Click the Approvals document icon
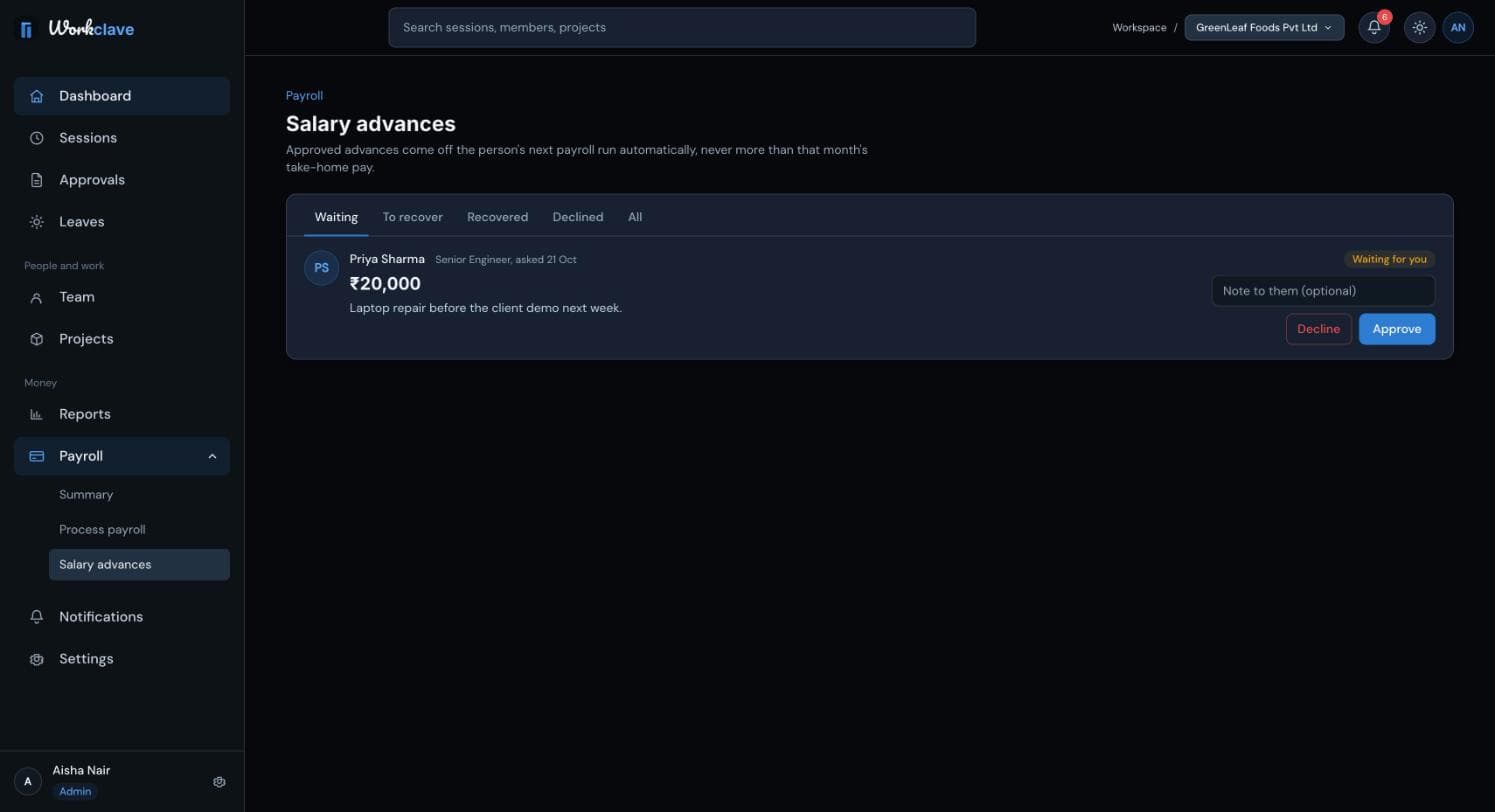This screenshot has width=1495, height=812. click(37, 180)
